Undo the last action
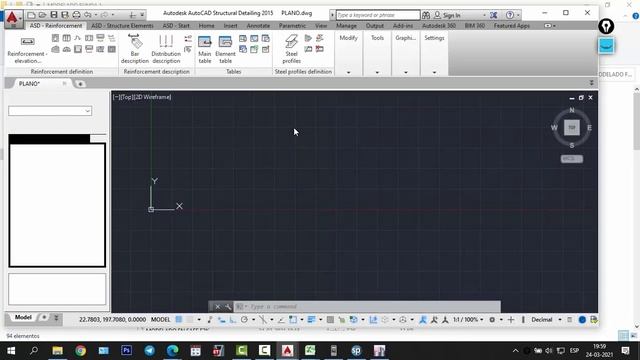 click(88, 15)
